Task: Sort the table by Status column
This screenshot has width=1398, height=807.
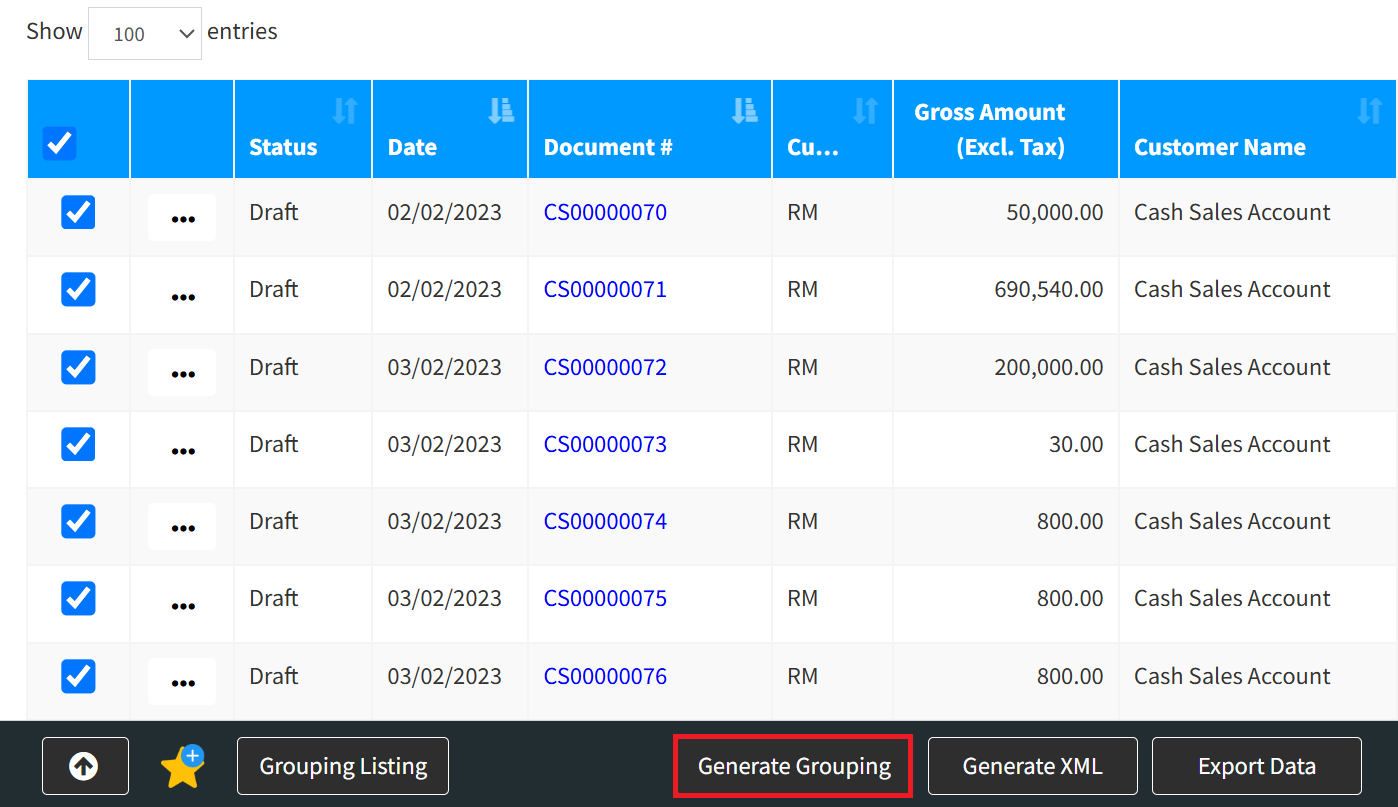Action: (x=345, y=111)
